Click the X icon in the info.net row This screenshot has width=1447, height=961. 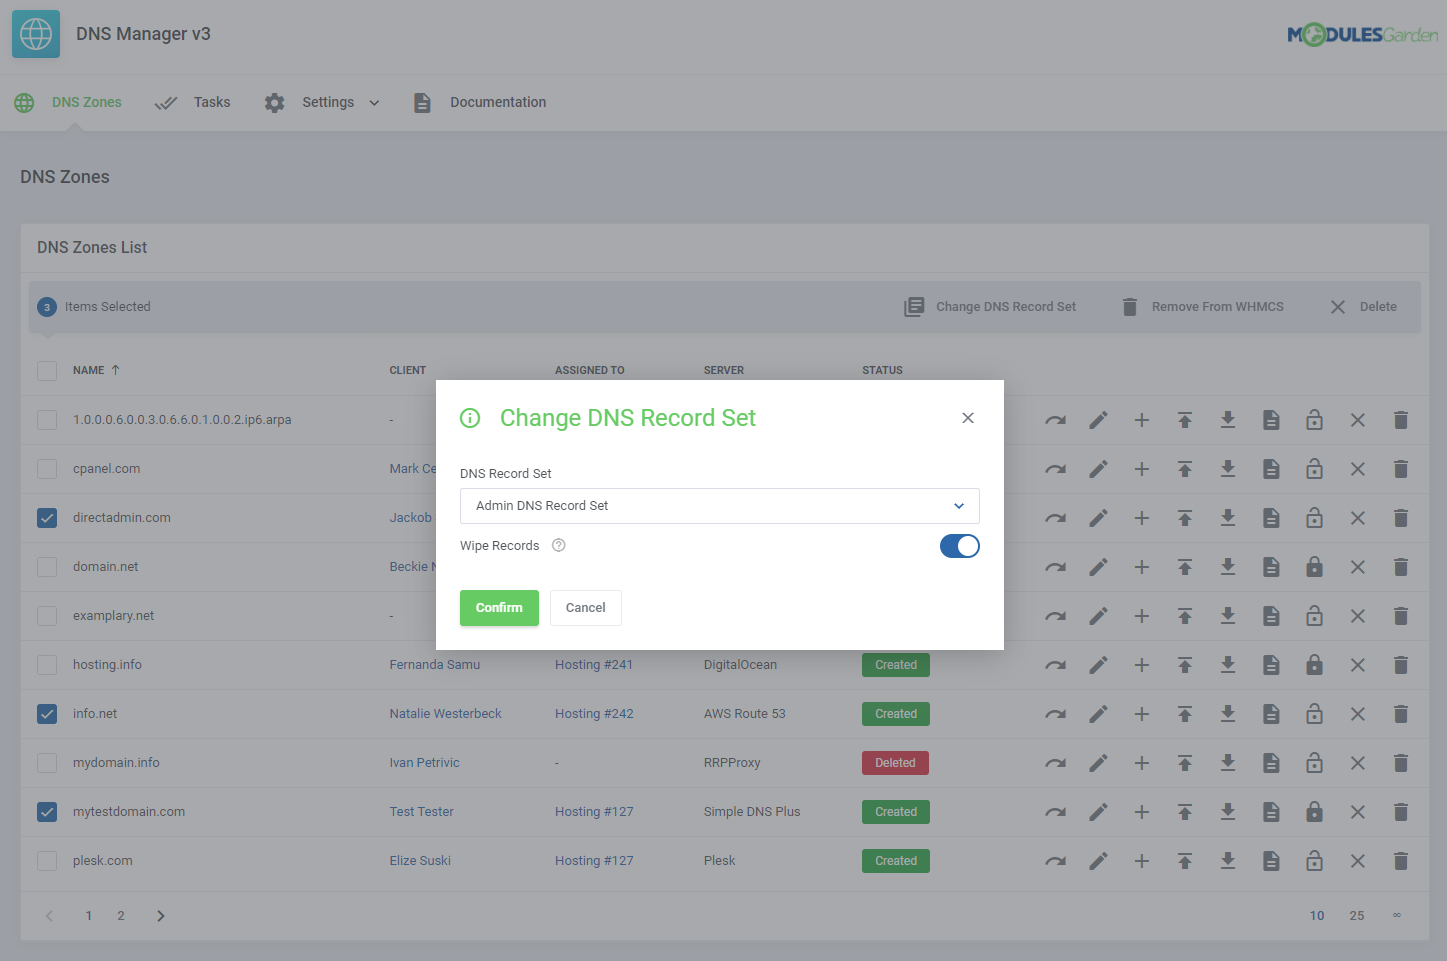[1357, 714]
